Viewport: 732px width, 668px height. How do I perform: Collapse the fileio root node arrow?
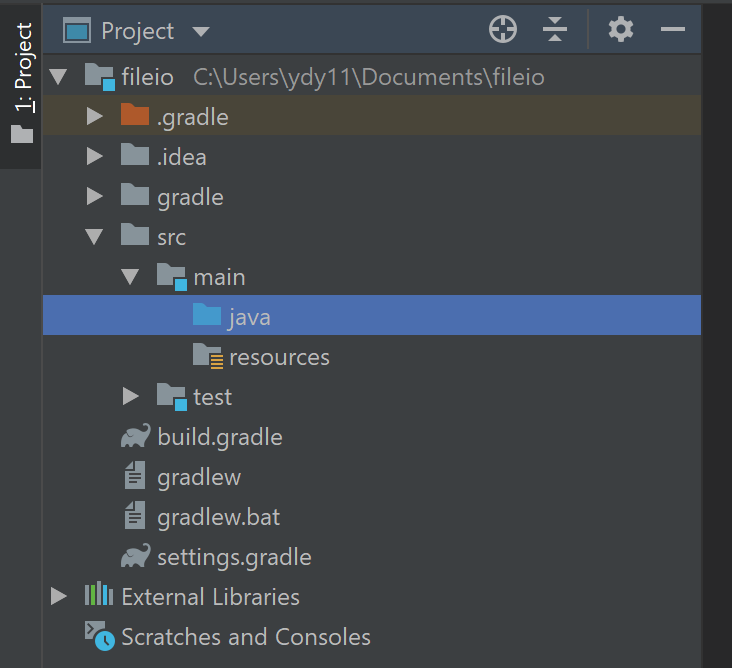point(58,77)
